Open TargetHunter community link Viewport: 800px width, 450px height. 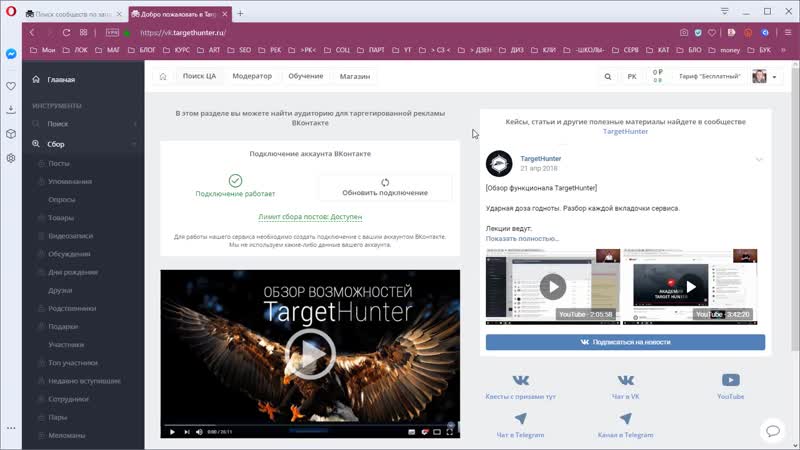(x=625, y=132)
